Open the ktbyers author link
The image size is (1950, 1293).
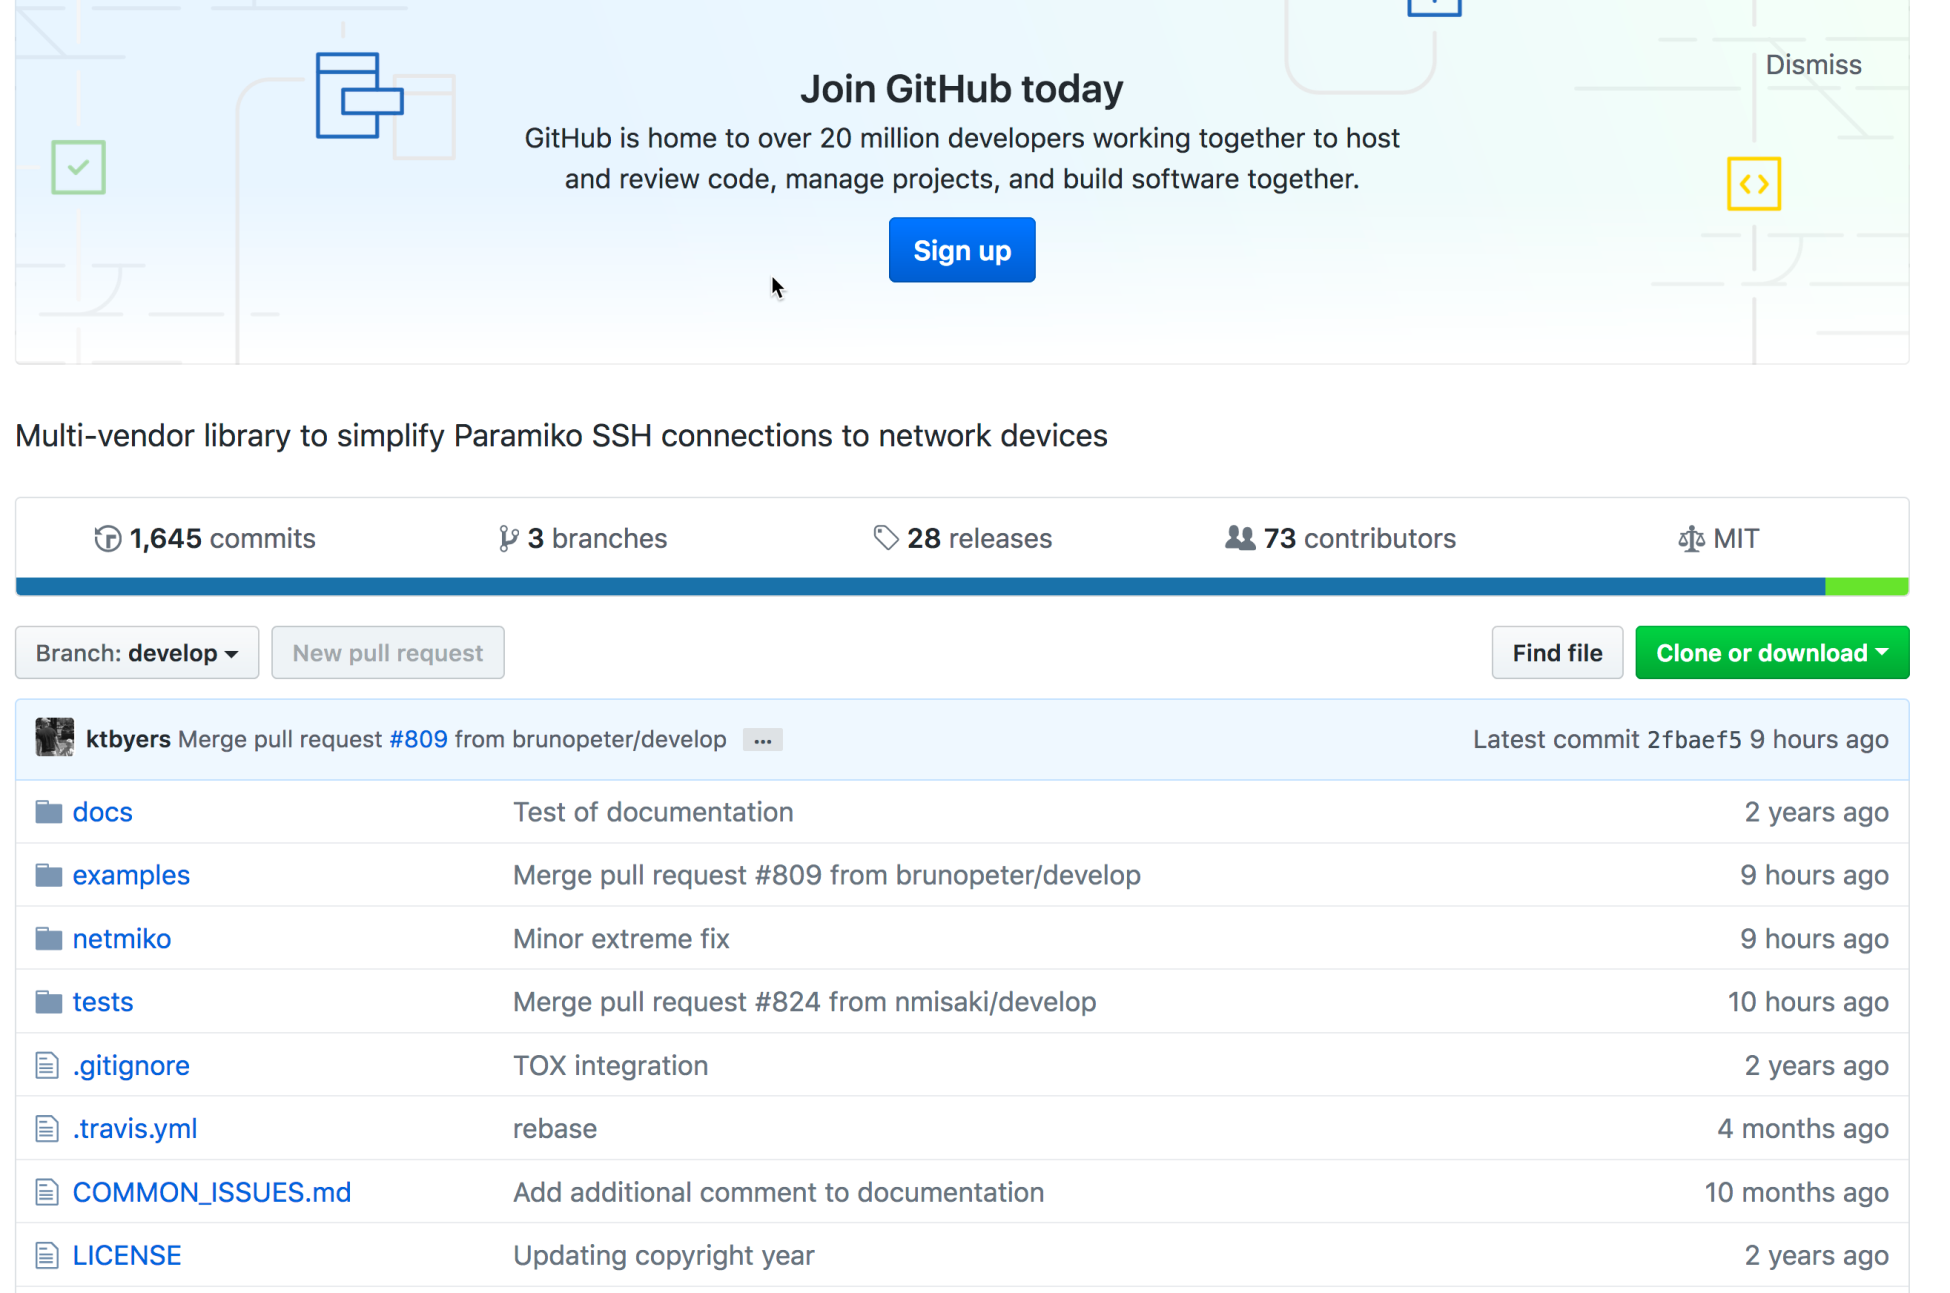128,739
